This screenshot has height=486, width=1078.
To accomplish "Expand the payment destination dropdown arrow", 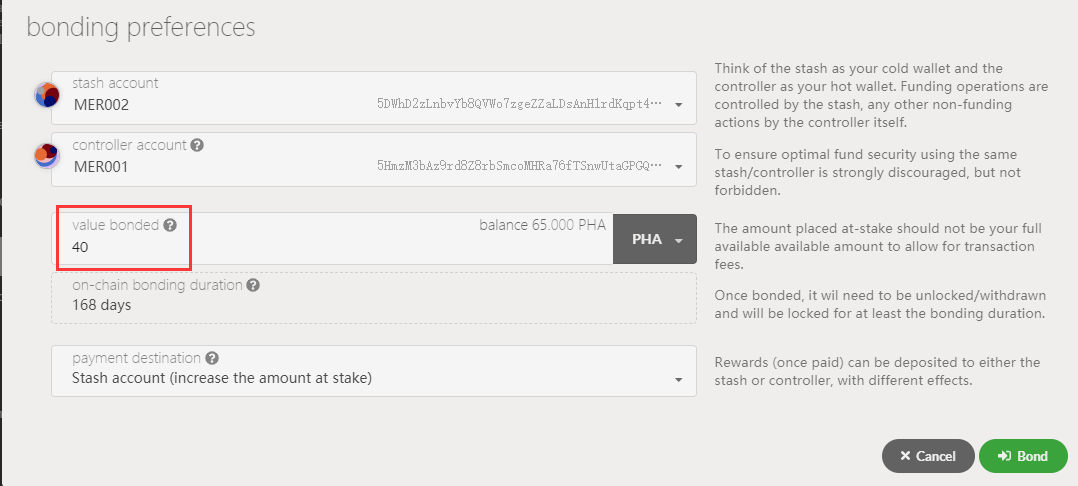I will tap(679, 379).
